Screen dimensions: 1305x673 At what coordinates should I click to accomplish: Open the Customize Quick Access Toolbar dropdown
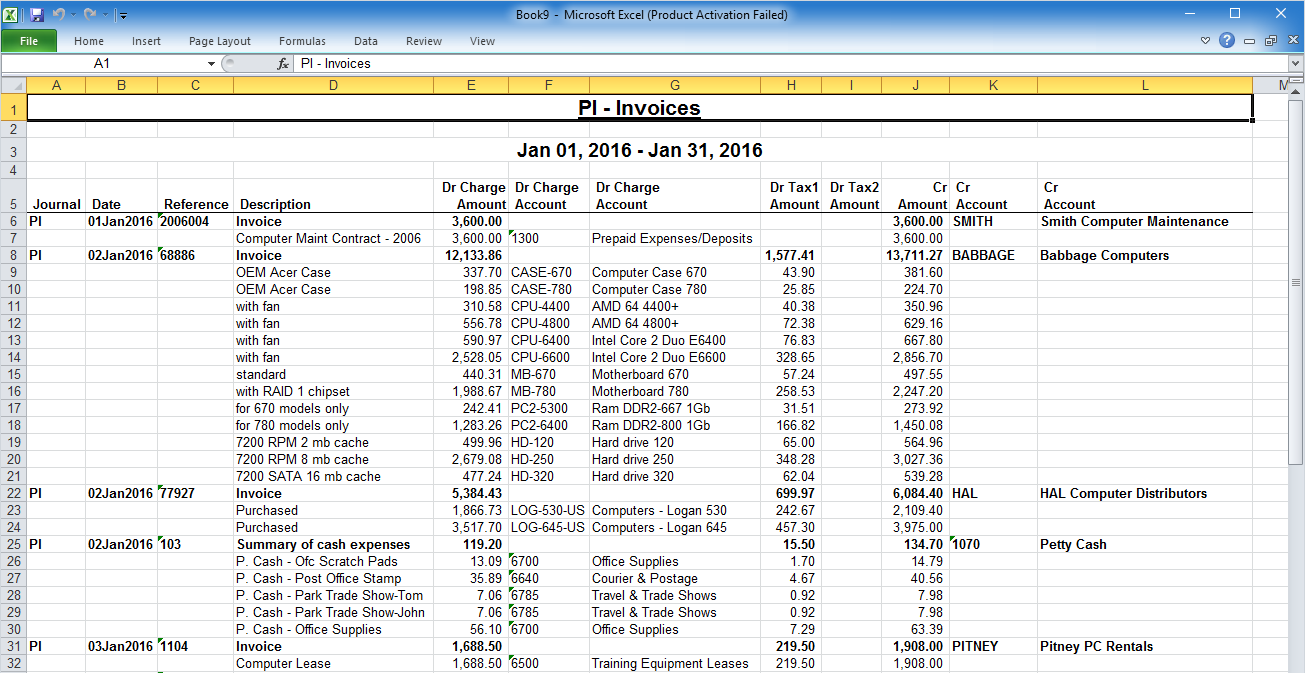pyautogui.click(x=121, y=15)
